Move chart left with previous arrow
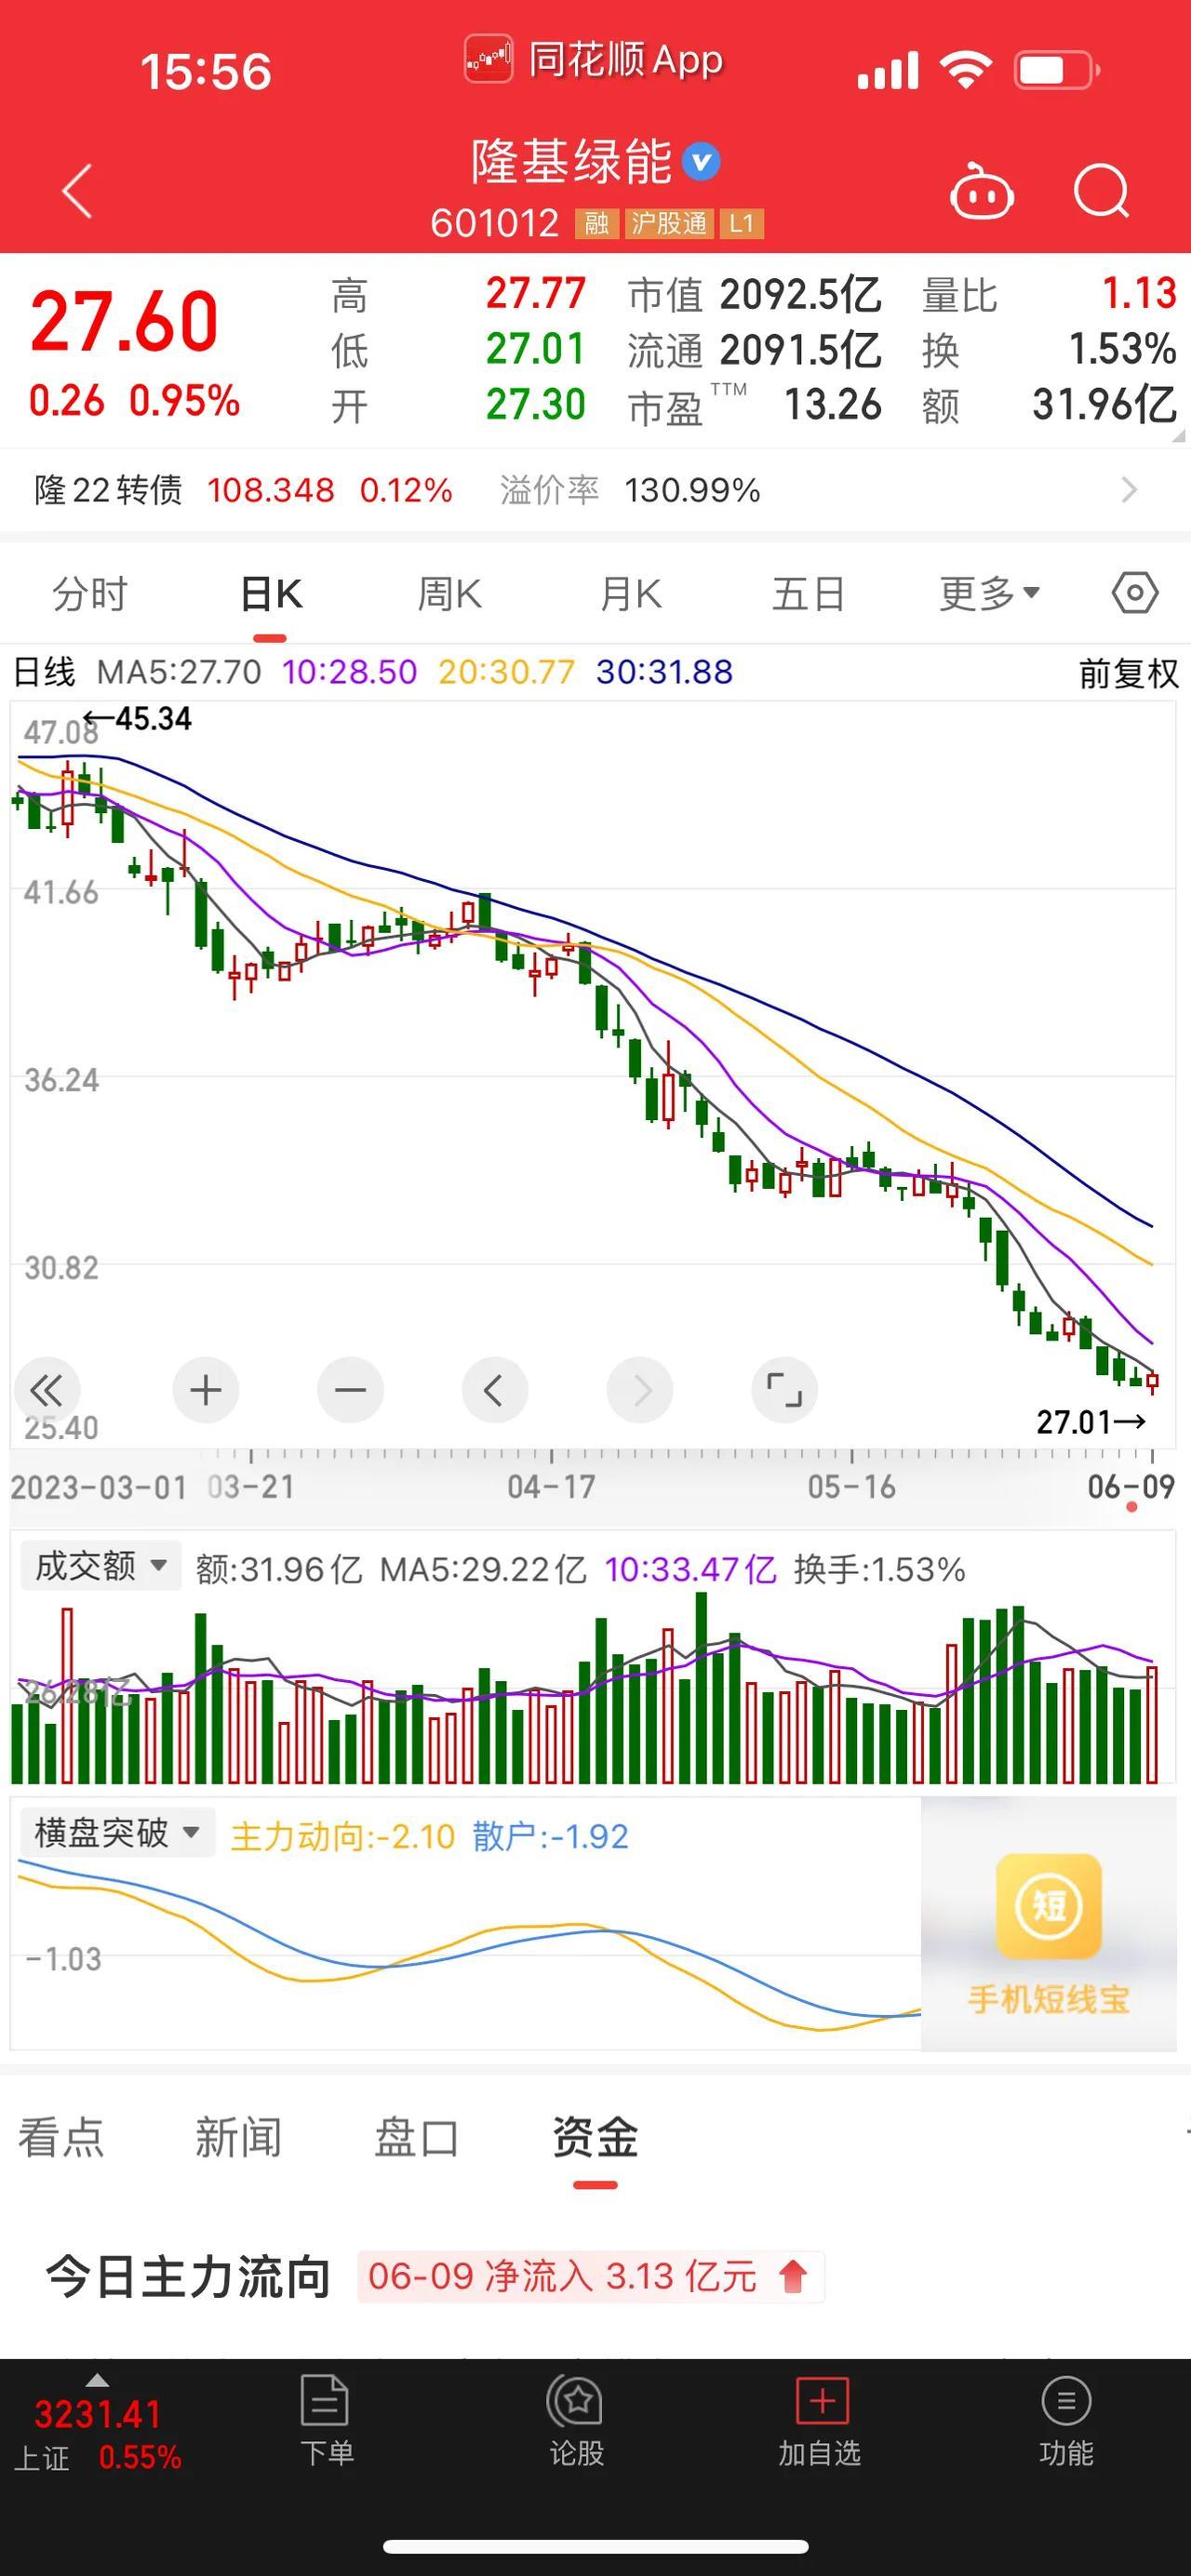The height and width of the screenshot is (2576, 1191). pos(494,1390)
